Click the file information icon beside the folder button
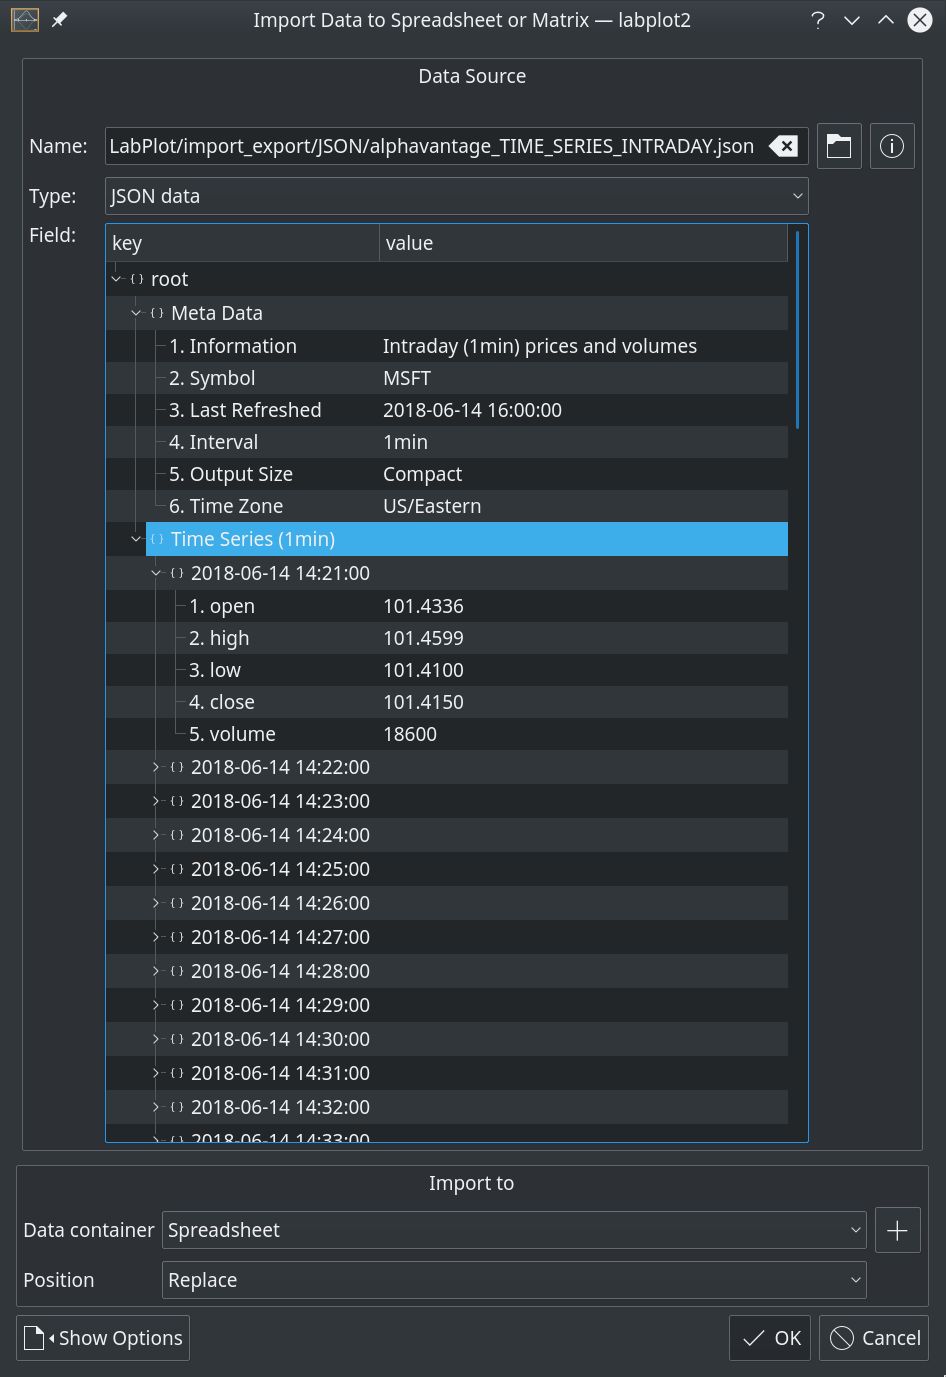The height and width of the screenshot is (1377, 946). [891, 145]
